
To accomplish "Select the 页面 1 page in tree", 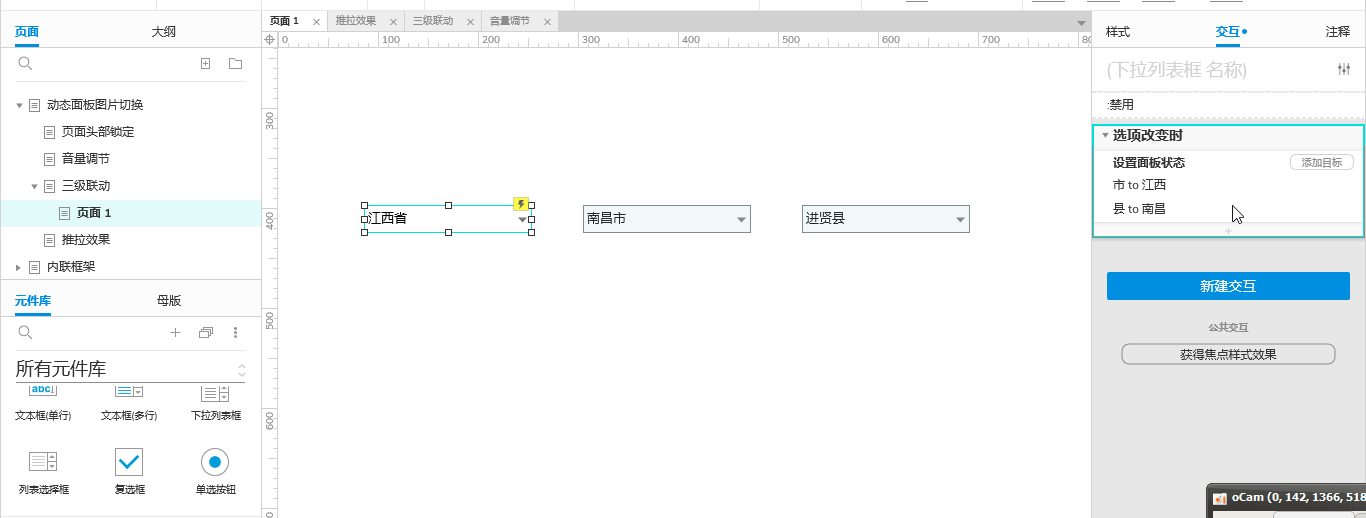I will pos(94,213).
